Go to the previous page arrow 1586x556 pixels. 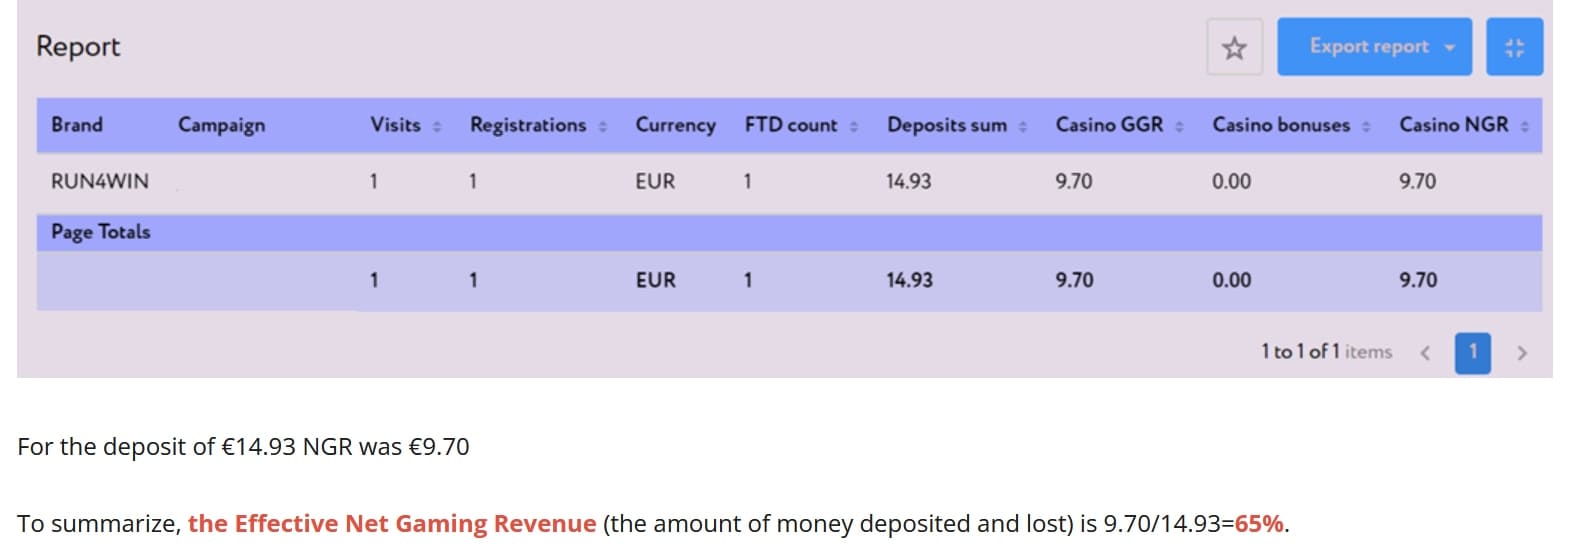pyautogui.click(x=1425, y=352)
